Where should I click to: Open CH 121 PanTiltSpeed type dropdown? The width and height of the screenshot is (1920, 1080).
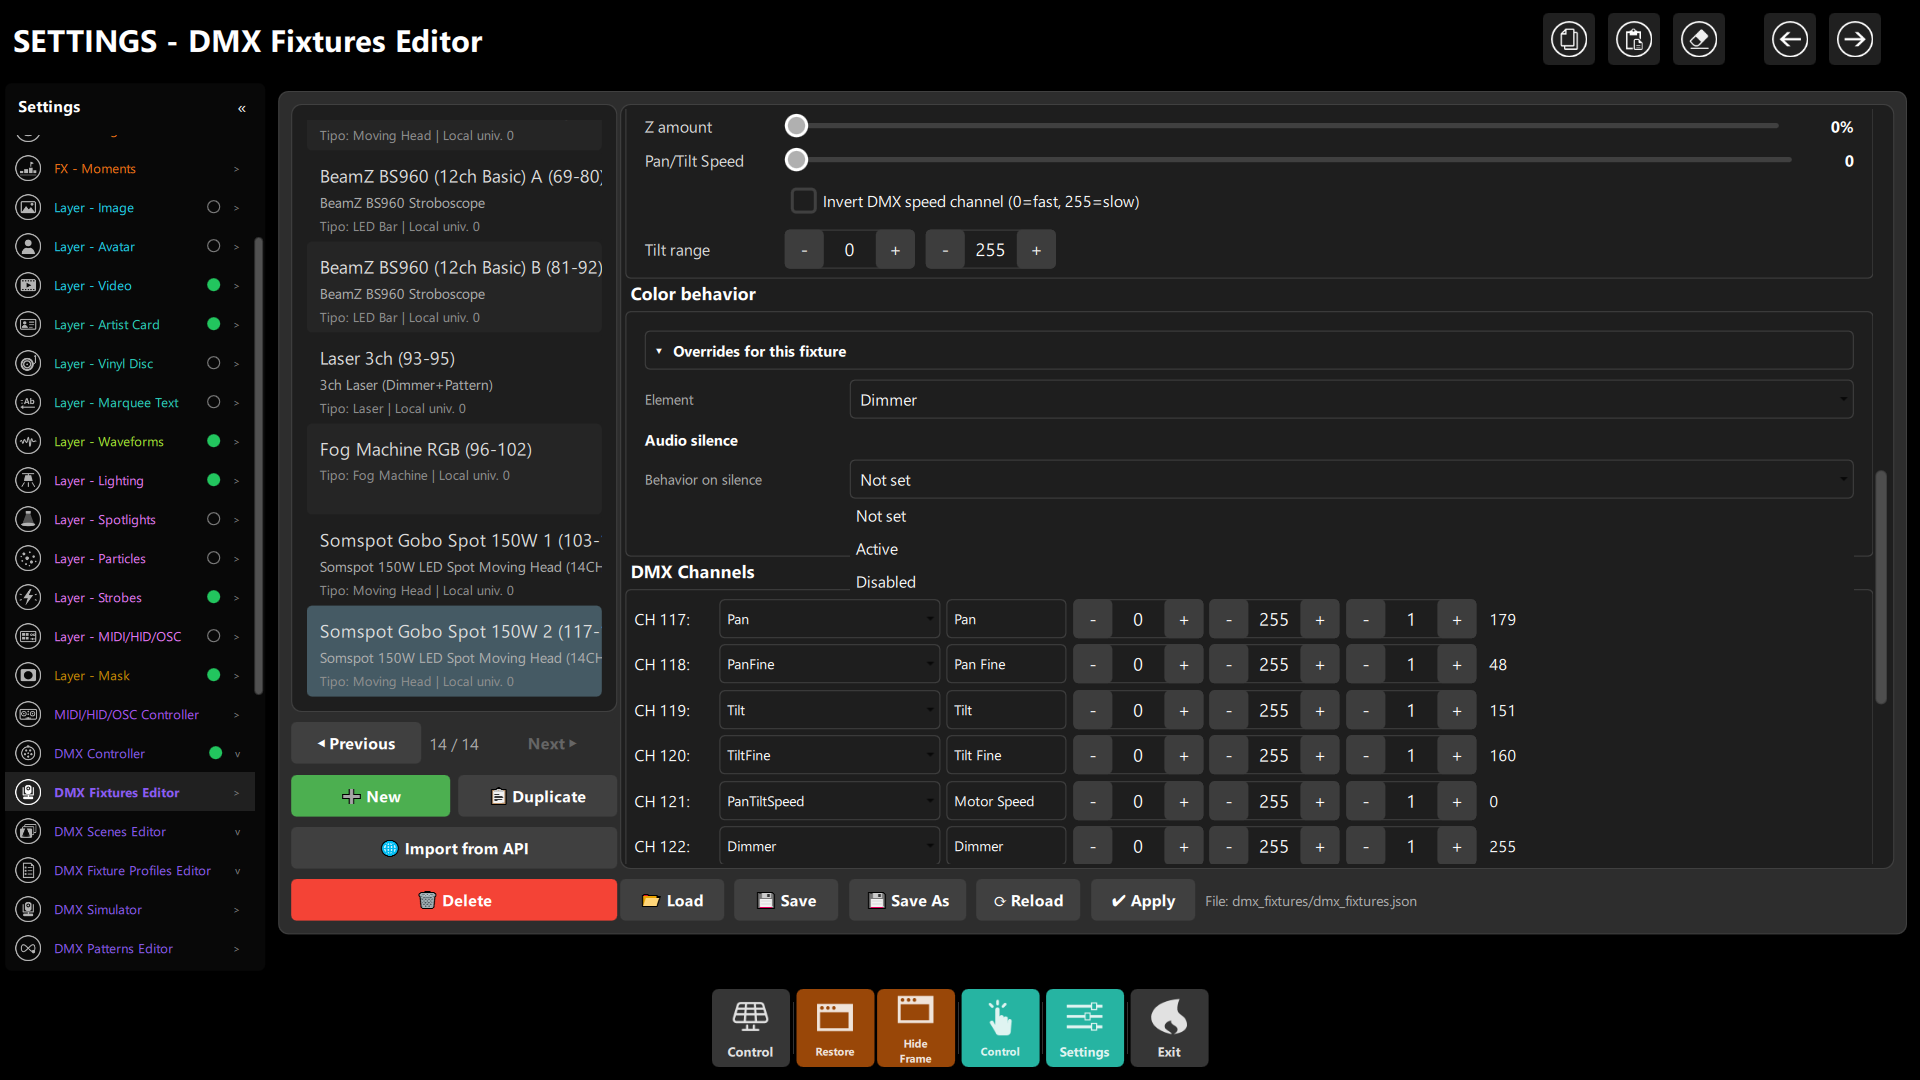pos(829,801)
